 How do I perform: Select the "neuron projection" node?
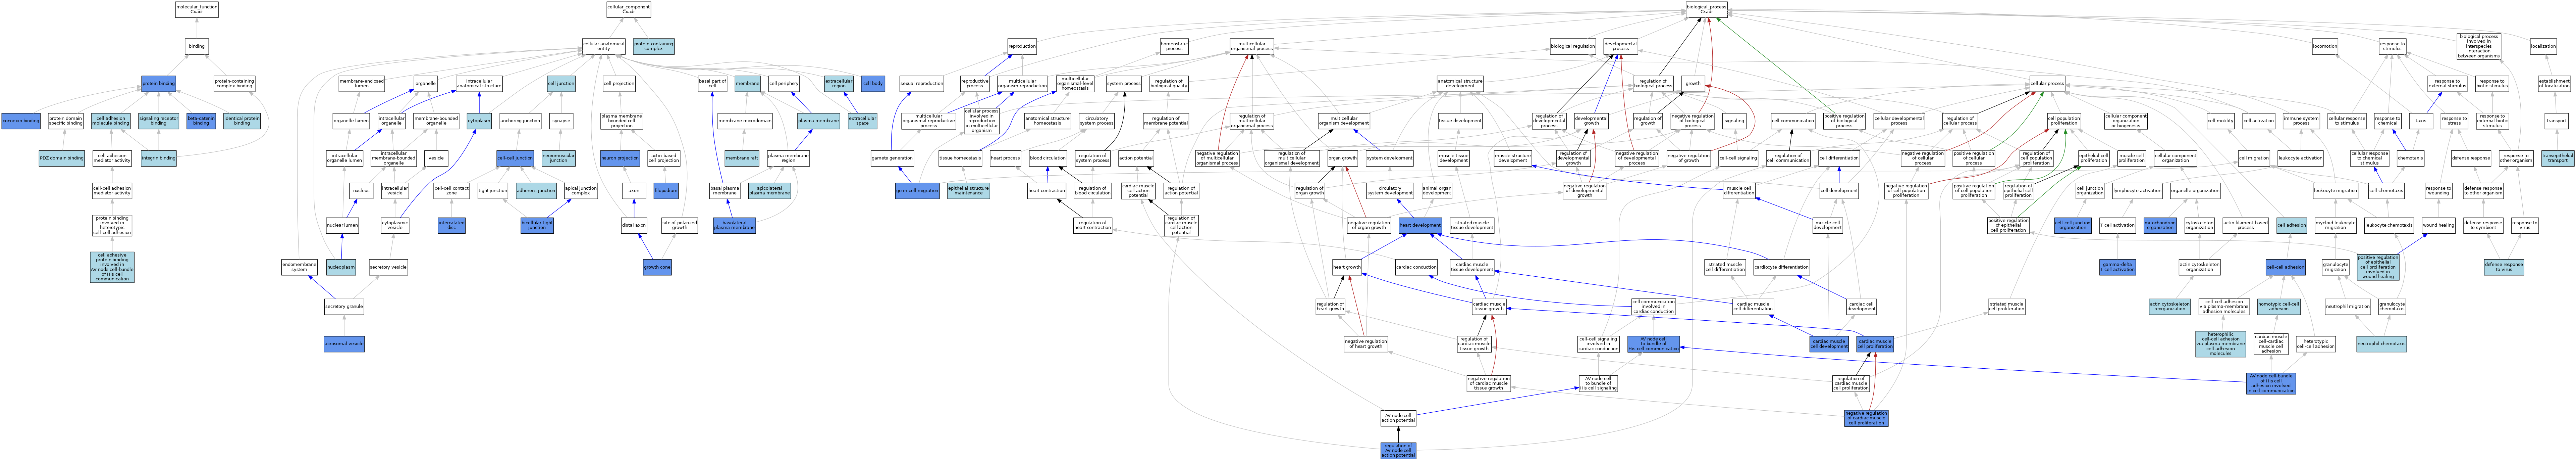click(620, 158)
